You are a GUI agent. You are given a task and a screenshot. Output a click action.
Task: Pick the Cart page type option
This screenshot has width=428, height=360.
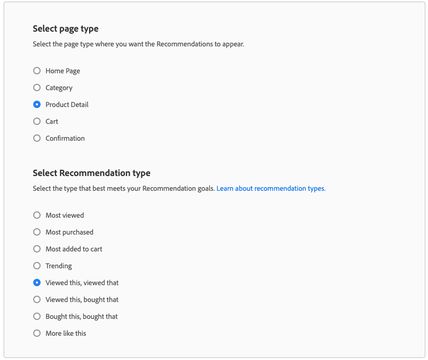click(x=37, y=121)
